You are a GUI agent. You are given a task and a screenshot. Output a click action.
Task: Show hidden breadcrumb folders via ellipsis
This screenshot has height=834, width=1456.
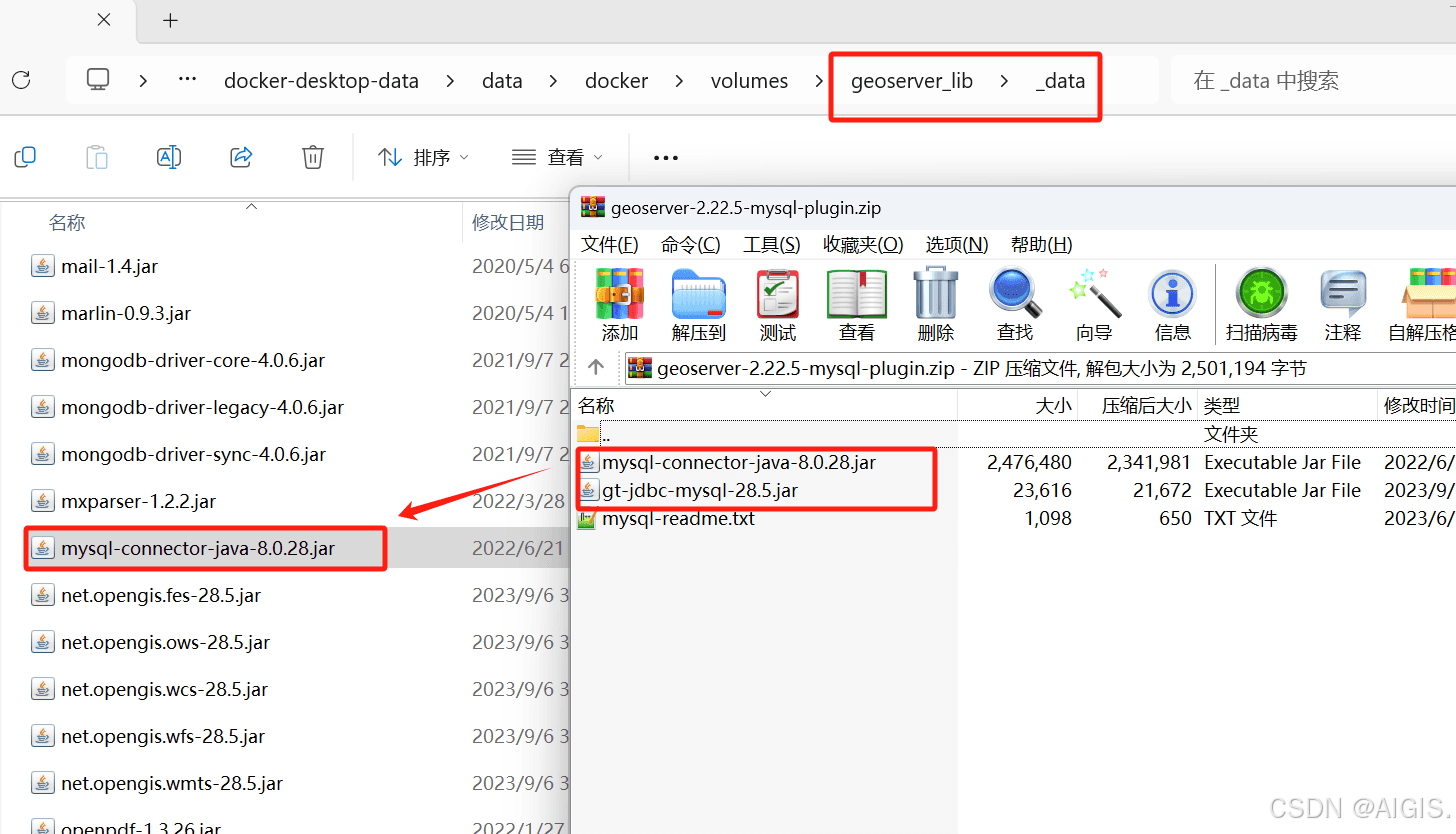tap(187, 80)
